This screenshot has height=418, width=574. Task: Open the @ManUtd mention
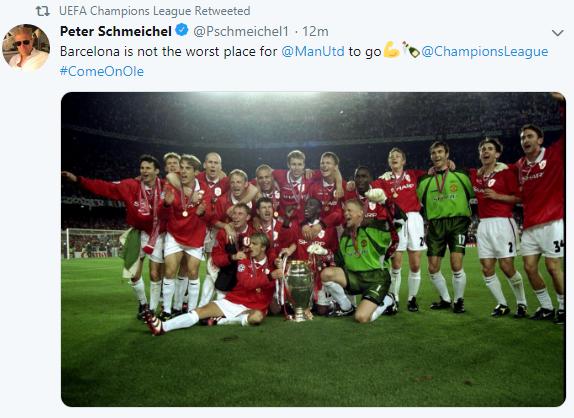click(313, 52)
